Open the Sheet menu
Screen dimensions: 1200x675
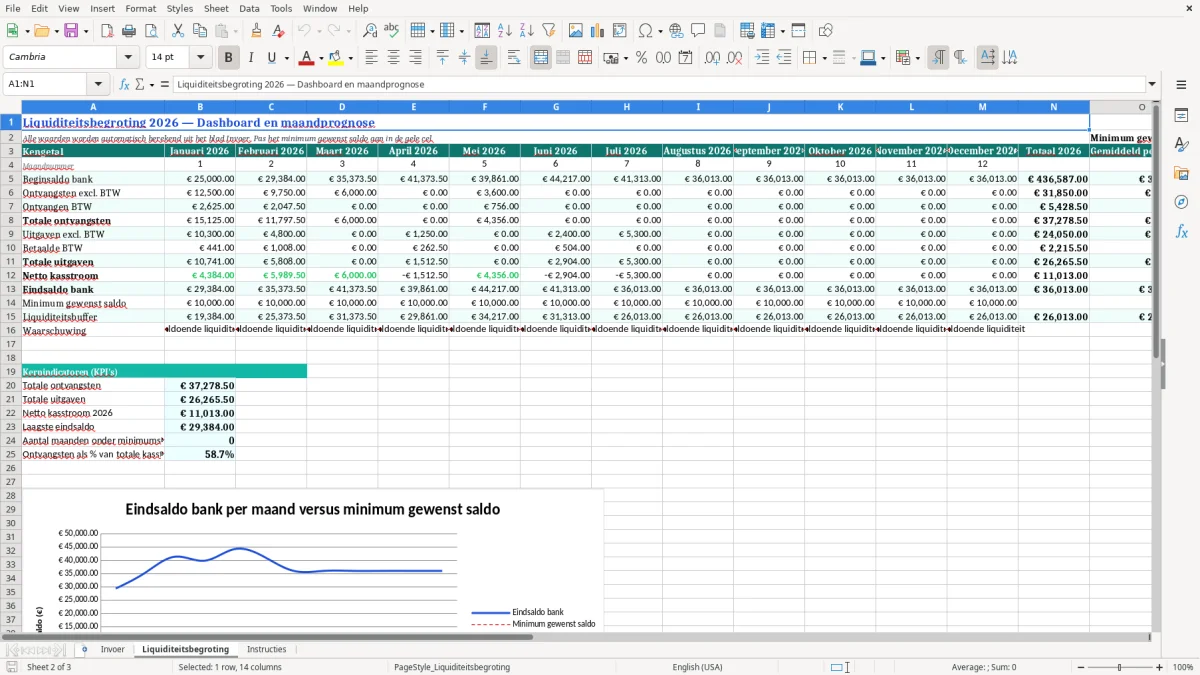[x=216, y=8]
